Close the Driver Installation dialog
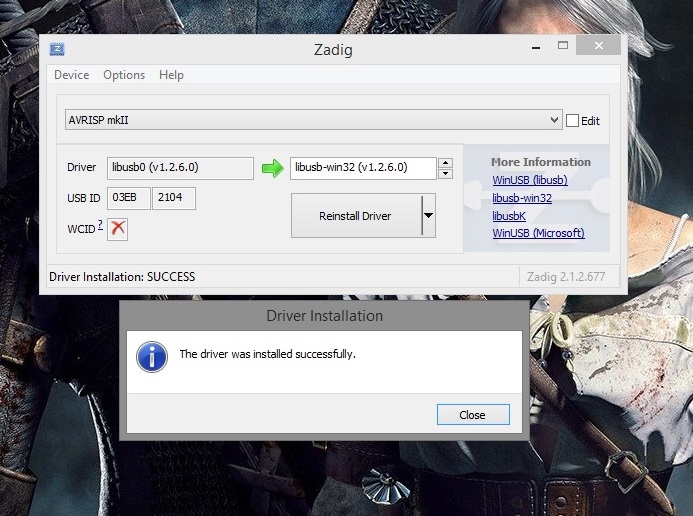693x516 pixels. coord(473,415)
